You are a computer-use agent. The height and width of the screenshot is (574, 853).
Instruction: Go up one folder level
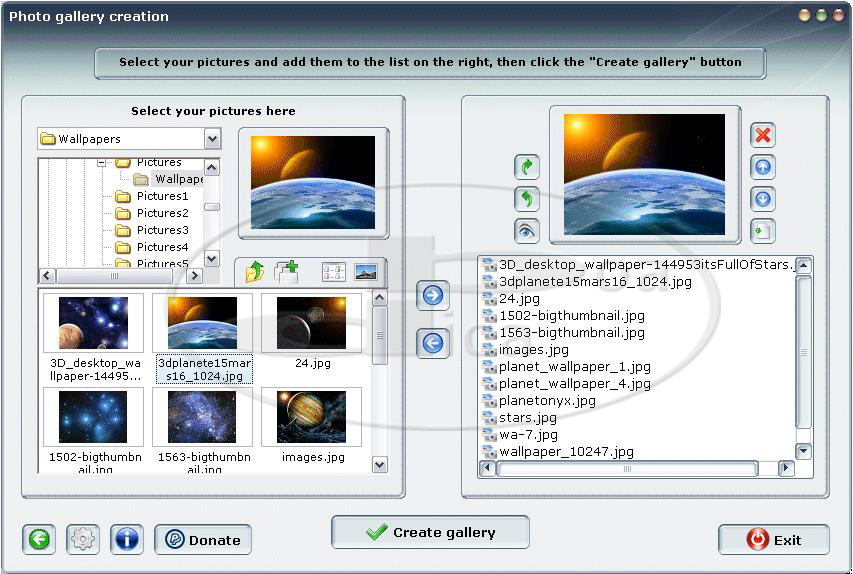255,271
